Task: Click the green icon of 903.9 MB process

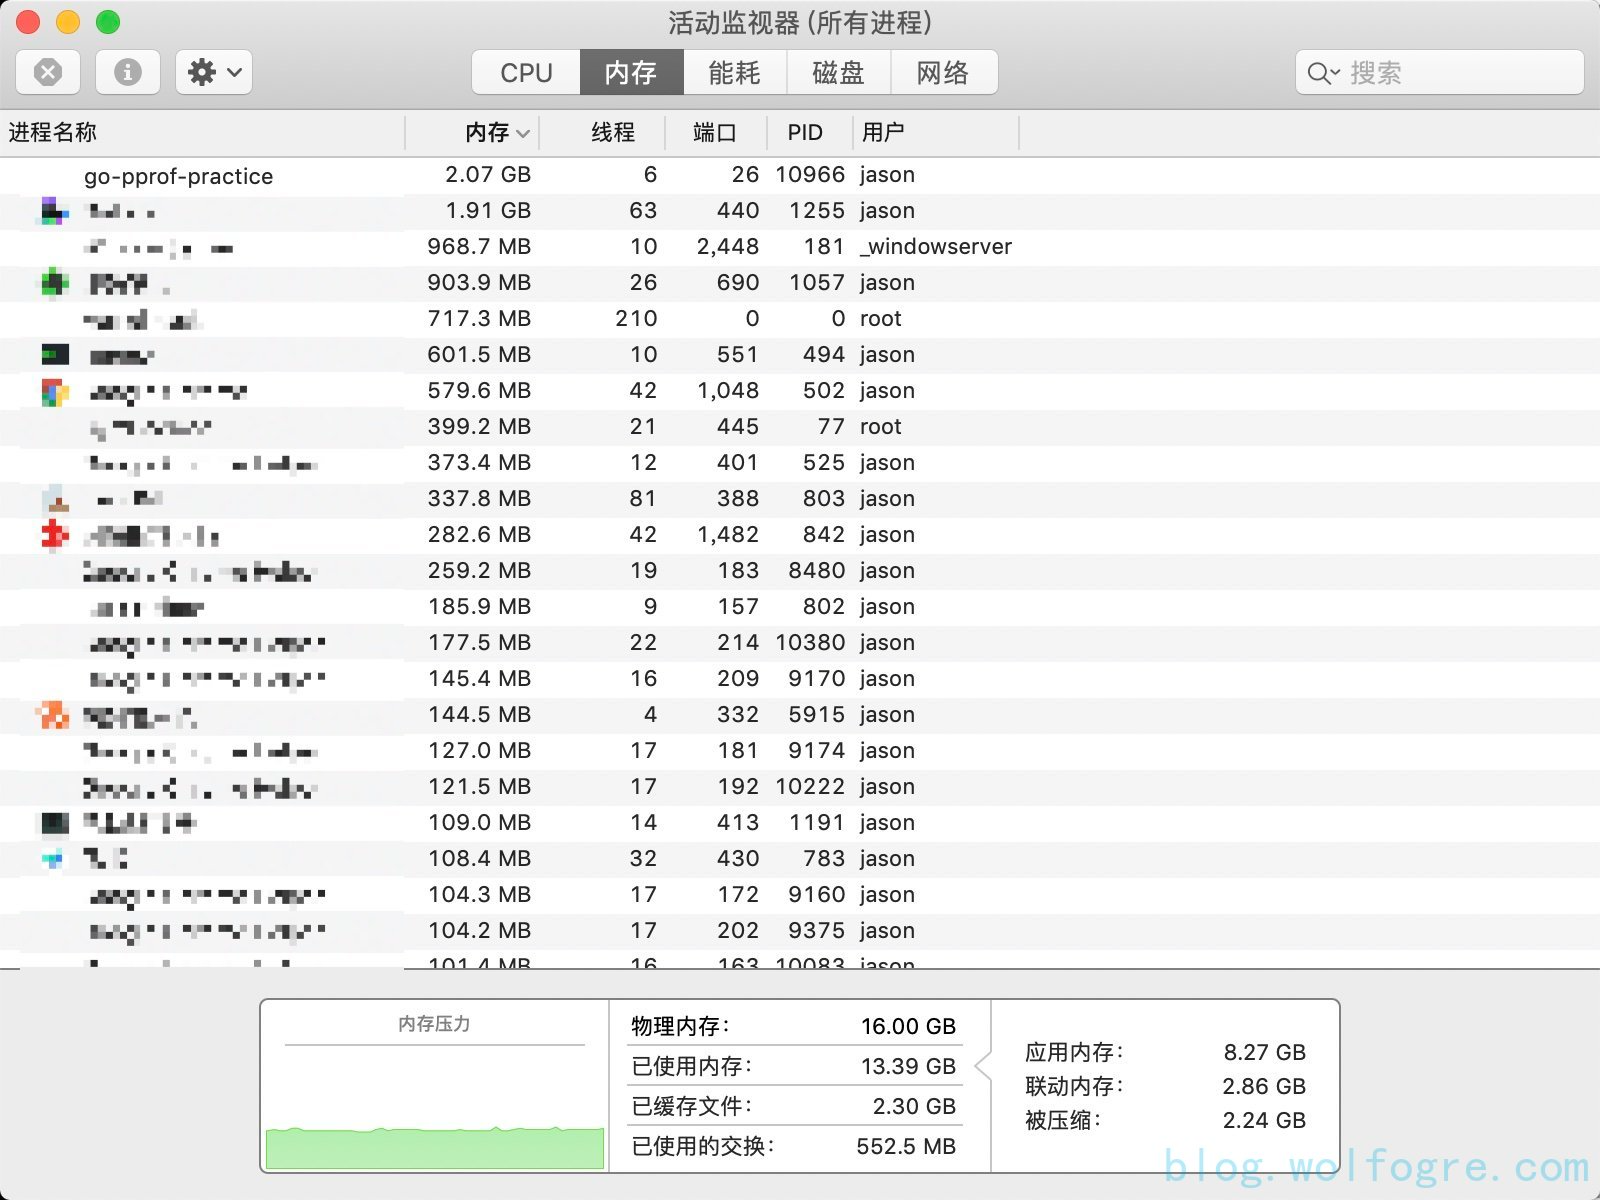Action: pos(54,283)
